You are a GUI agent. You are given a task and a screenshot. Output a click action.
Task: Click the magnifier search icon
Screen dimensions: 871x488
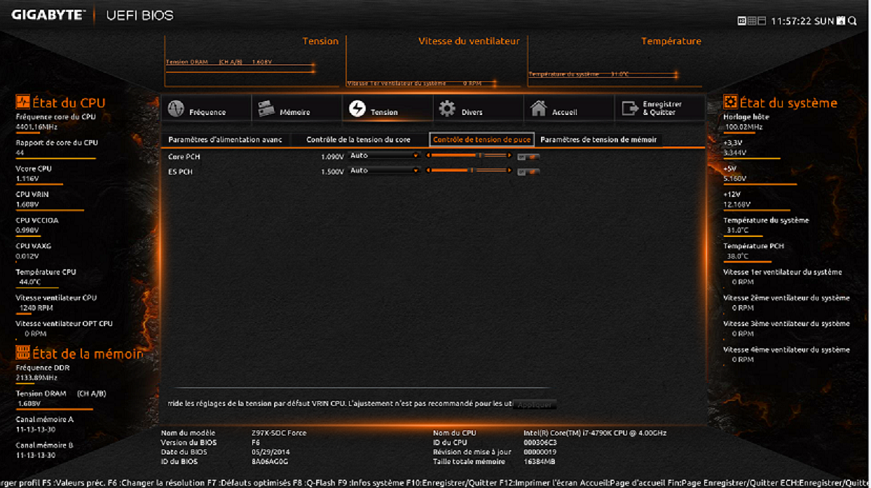click(x=853, y=21)
